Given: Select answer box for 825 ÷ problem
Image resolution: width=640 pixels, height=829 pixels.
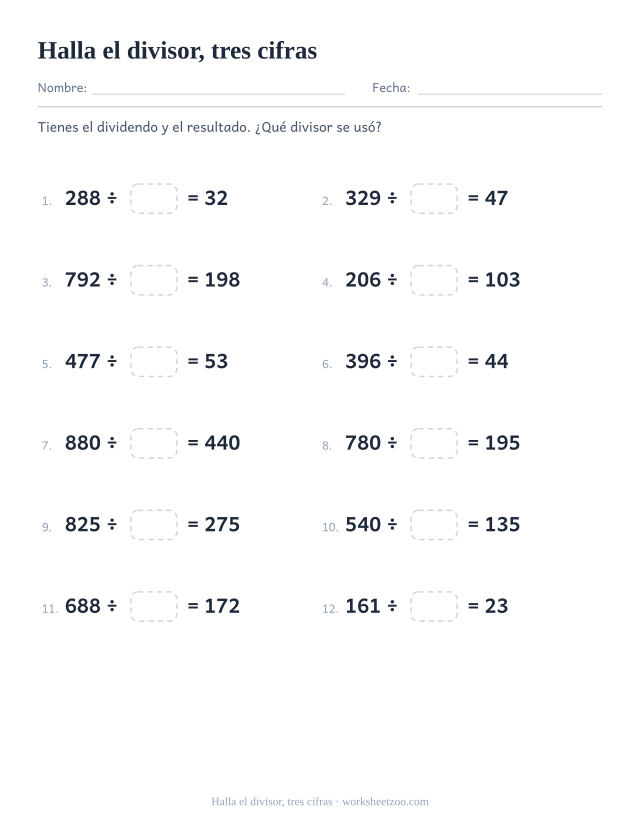Looking at the screenshot, I should pyautogui.click(x=154, y=525).
